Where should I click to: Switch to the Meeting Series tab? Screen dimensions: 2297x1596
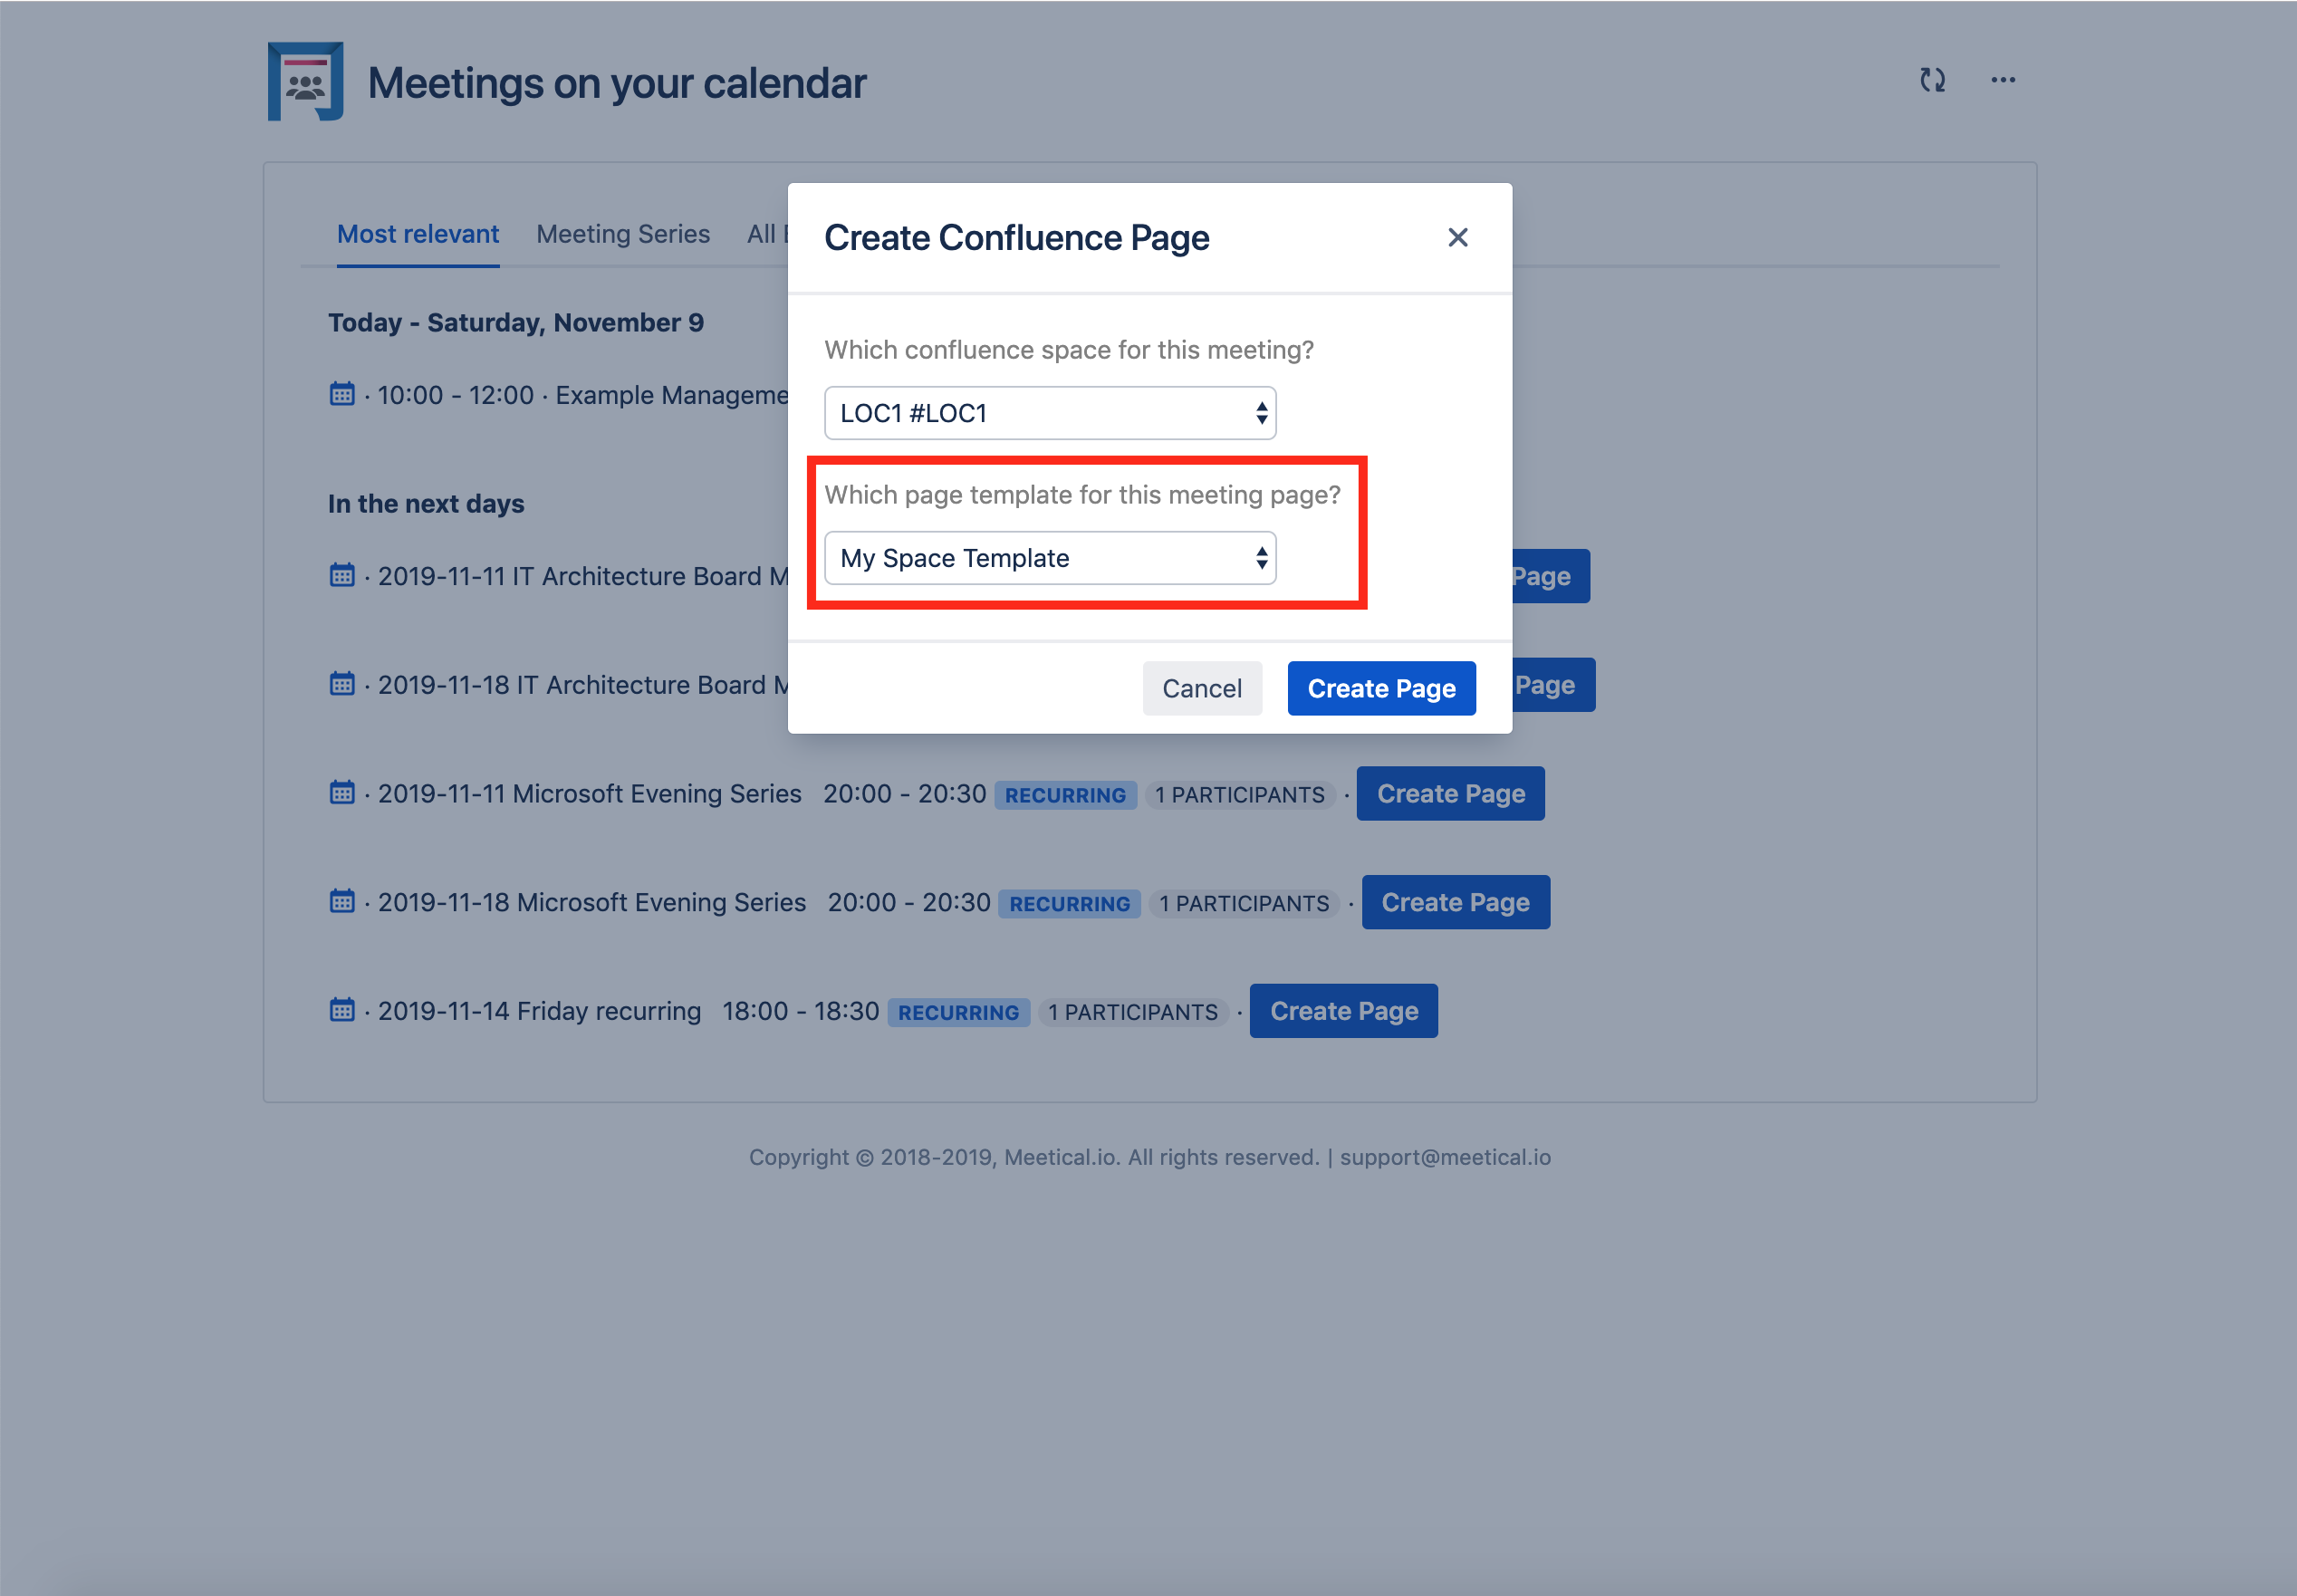623,234
